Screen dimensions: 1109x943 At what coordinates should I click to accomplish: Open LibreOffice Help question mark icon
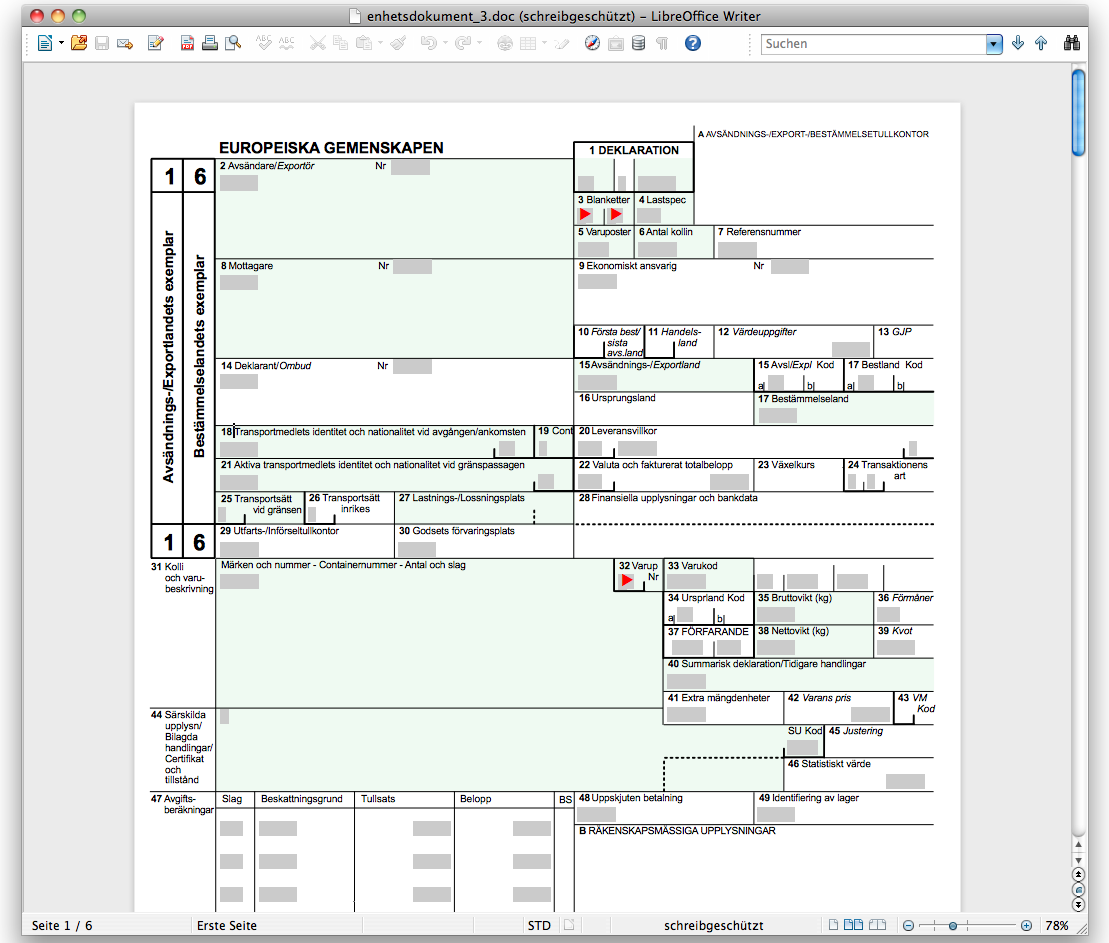coord(692,43)
